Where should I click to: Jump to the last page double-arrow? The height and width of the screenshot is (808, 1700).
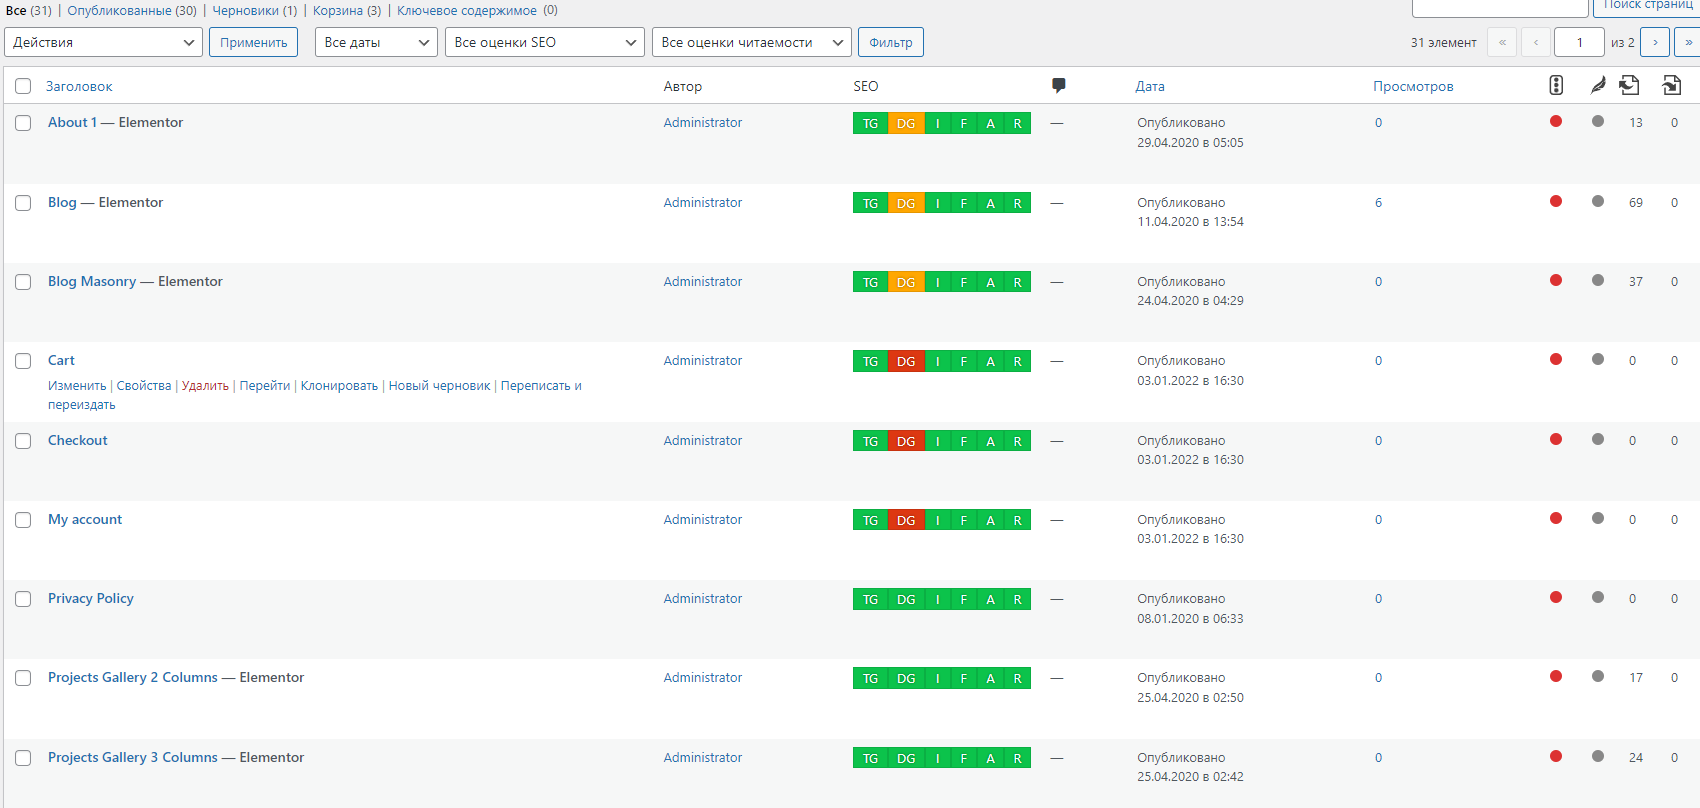(x=1688, y=42)
